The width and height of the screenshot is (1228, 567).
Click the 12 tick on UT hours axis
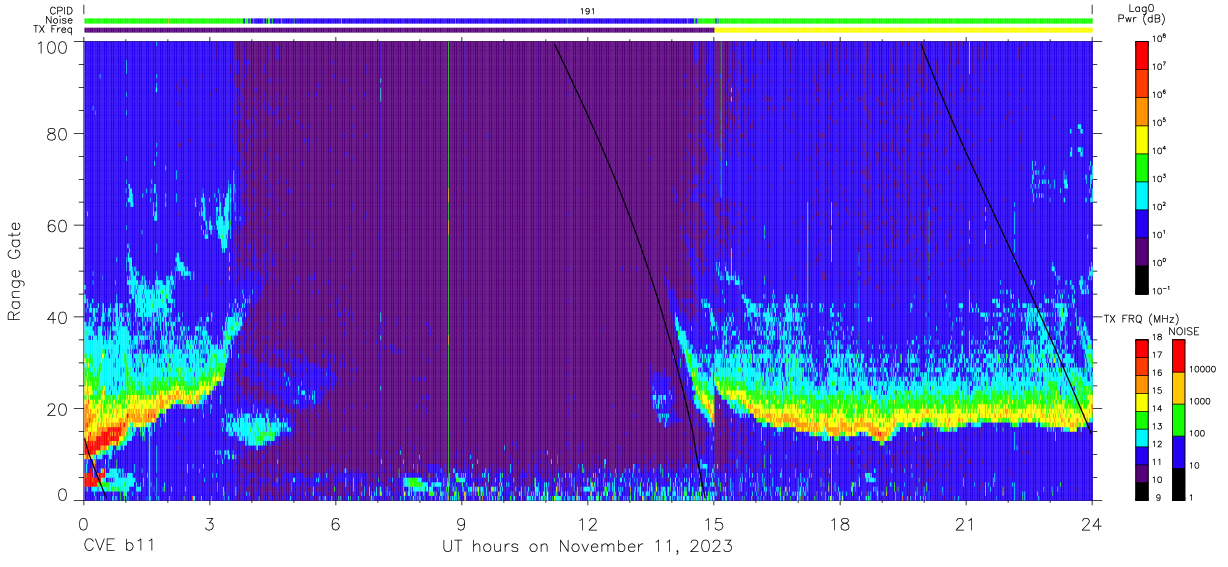coord(588,523)
